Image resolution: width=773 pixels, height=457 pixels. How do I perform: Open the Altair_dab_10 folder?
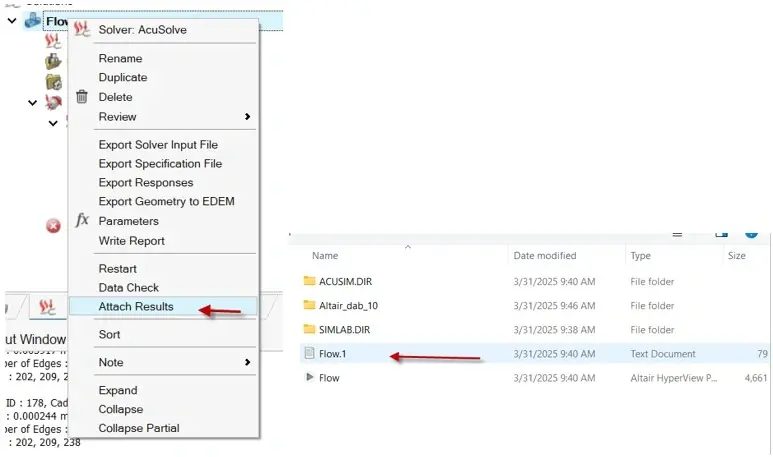tap(348, 305)
